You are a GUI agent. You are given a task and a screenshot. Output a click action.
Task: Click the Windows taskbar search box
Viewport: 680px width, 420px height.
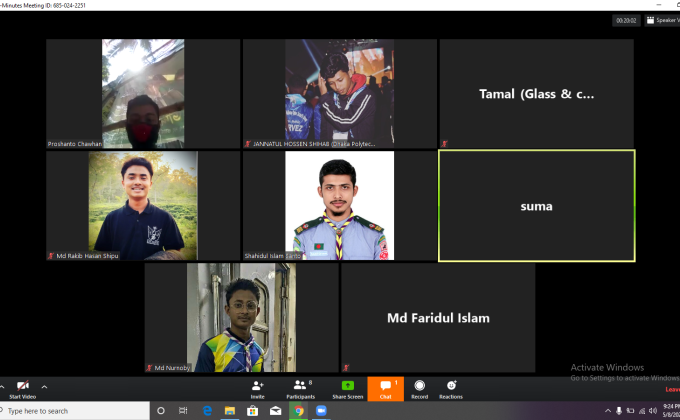[75, 411]
